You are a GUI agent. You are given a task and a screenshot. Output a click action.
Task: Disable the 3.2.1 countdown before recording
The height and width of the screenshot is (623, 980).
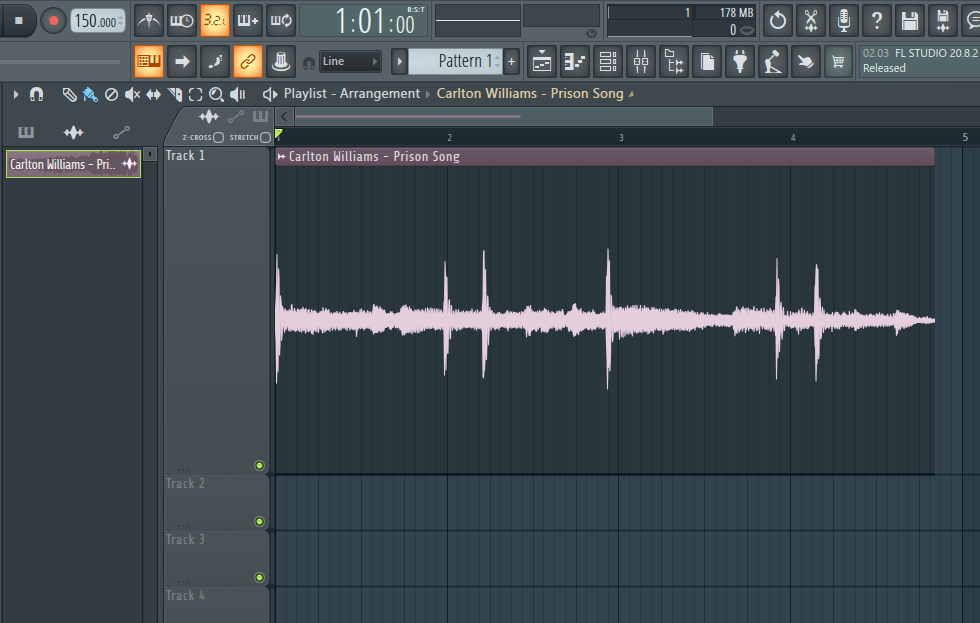214,21
